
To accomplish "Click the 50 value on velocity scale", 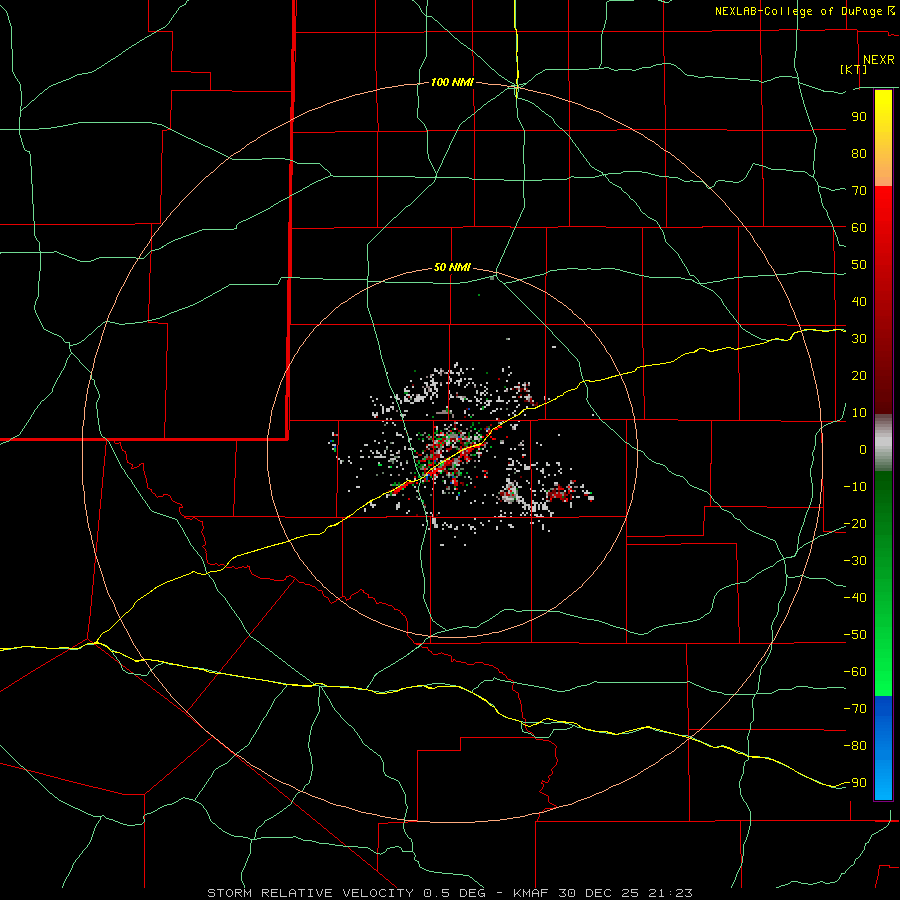I will (x=859, y=265).
